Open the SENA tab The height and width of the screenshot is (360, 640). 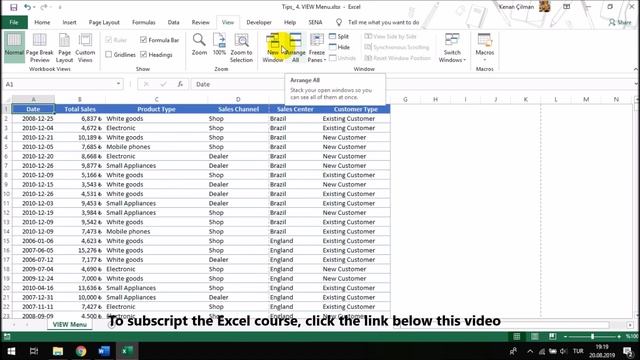pos(315,22)
